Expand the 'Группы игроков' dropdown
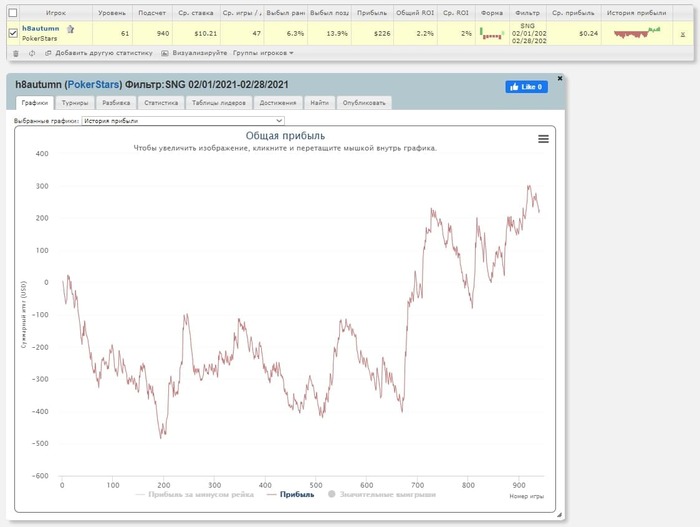 pyautogui.click(x=263, y=53)
